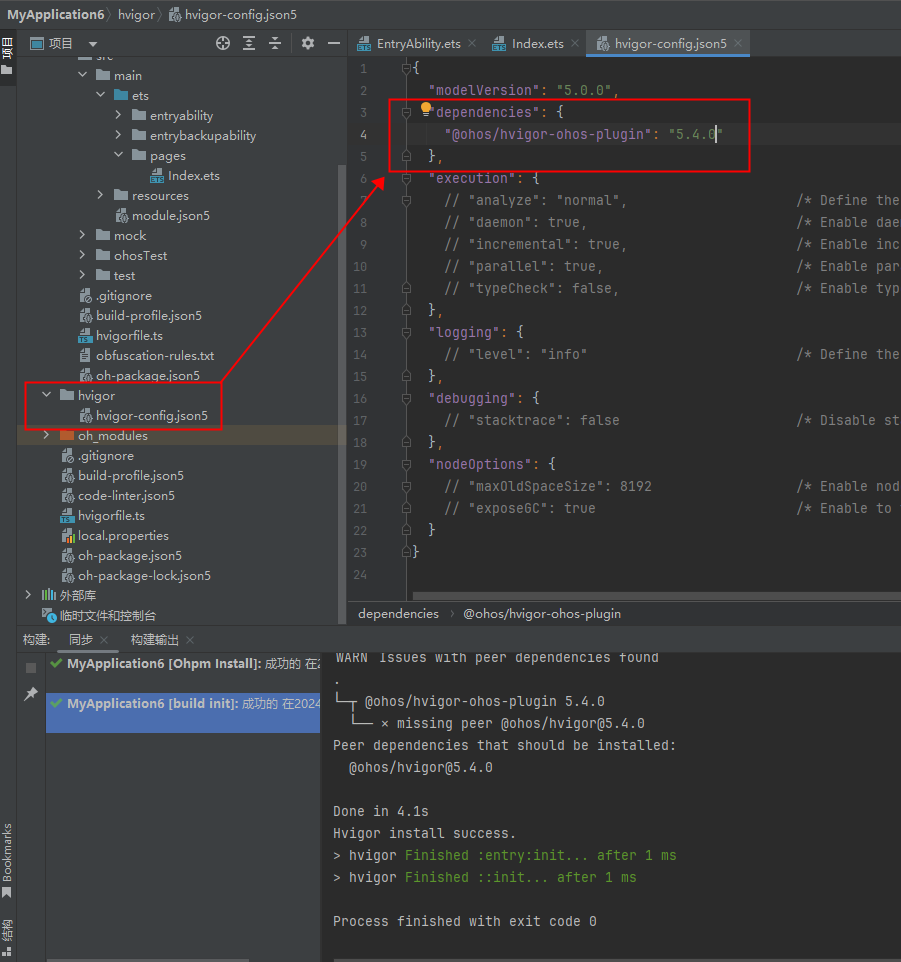901x962 pixels.
Task: Fold the execution block using the gutter arrow
Action: click(406, 178)
